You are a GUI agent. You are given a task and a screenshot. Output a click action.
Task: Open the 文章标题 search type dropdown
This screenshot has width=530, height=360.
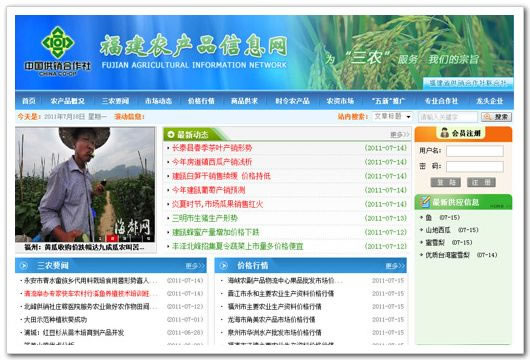[392, 117]
